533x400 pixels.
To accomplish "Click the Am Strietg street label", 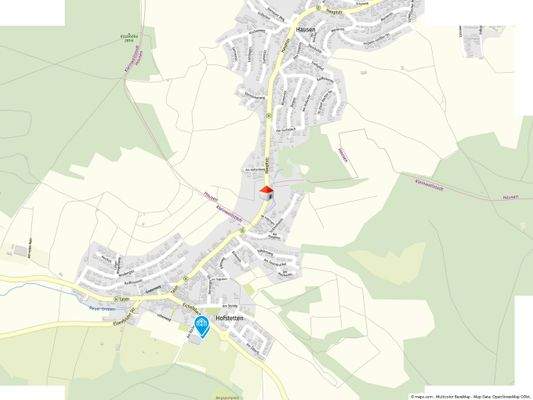I will coord(229,306).
